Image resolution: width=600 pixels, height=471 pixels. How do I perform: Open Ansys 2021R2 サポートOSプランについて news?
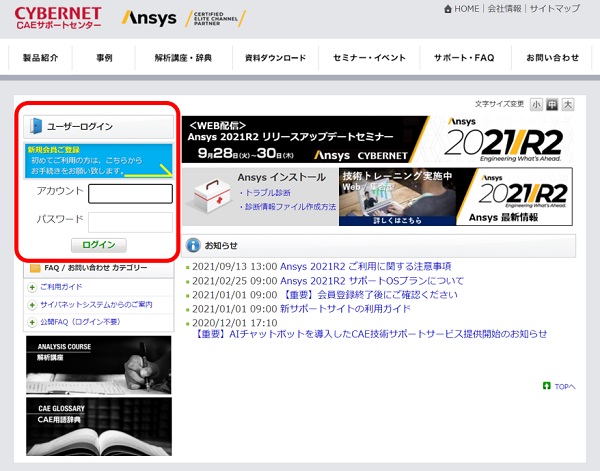tap(372, 281)
